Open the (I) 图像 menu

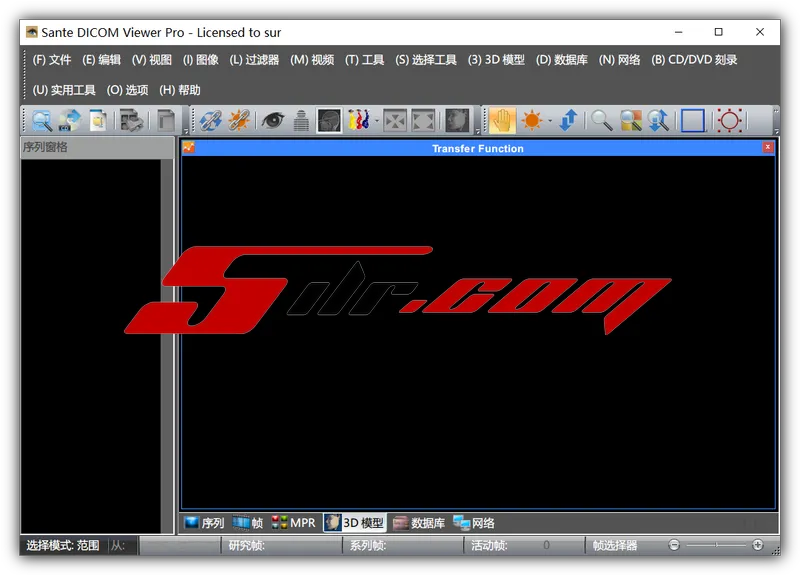pyautogui.click(x=201, y=60)
